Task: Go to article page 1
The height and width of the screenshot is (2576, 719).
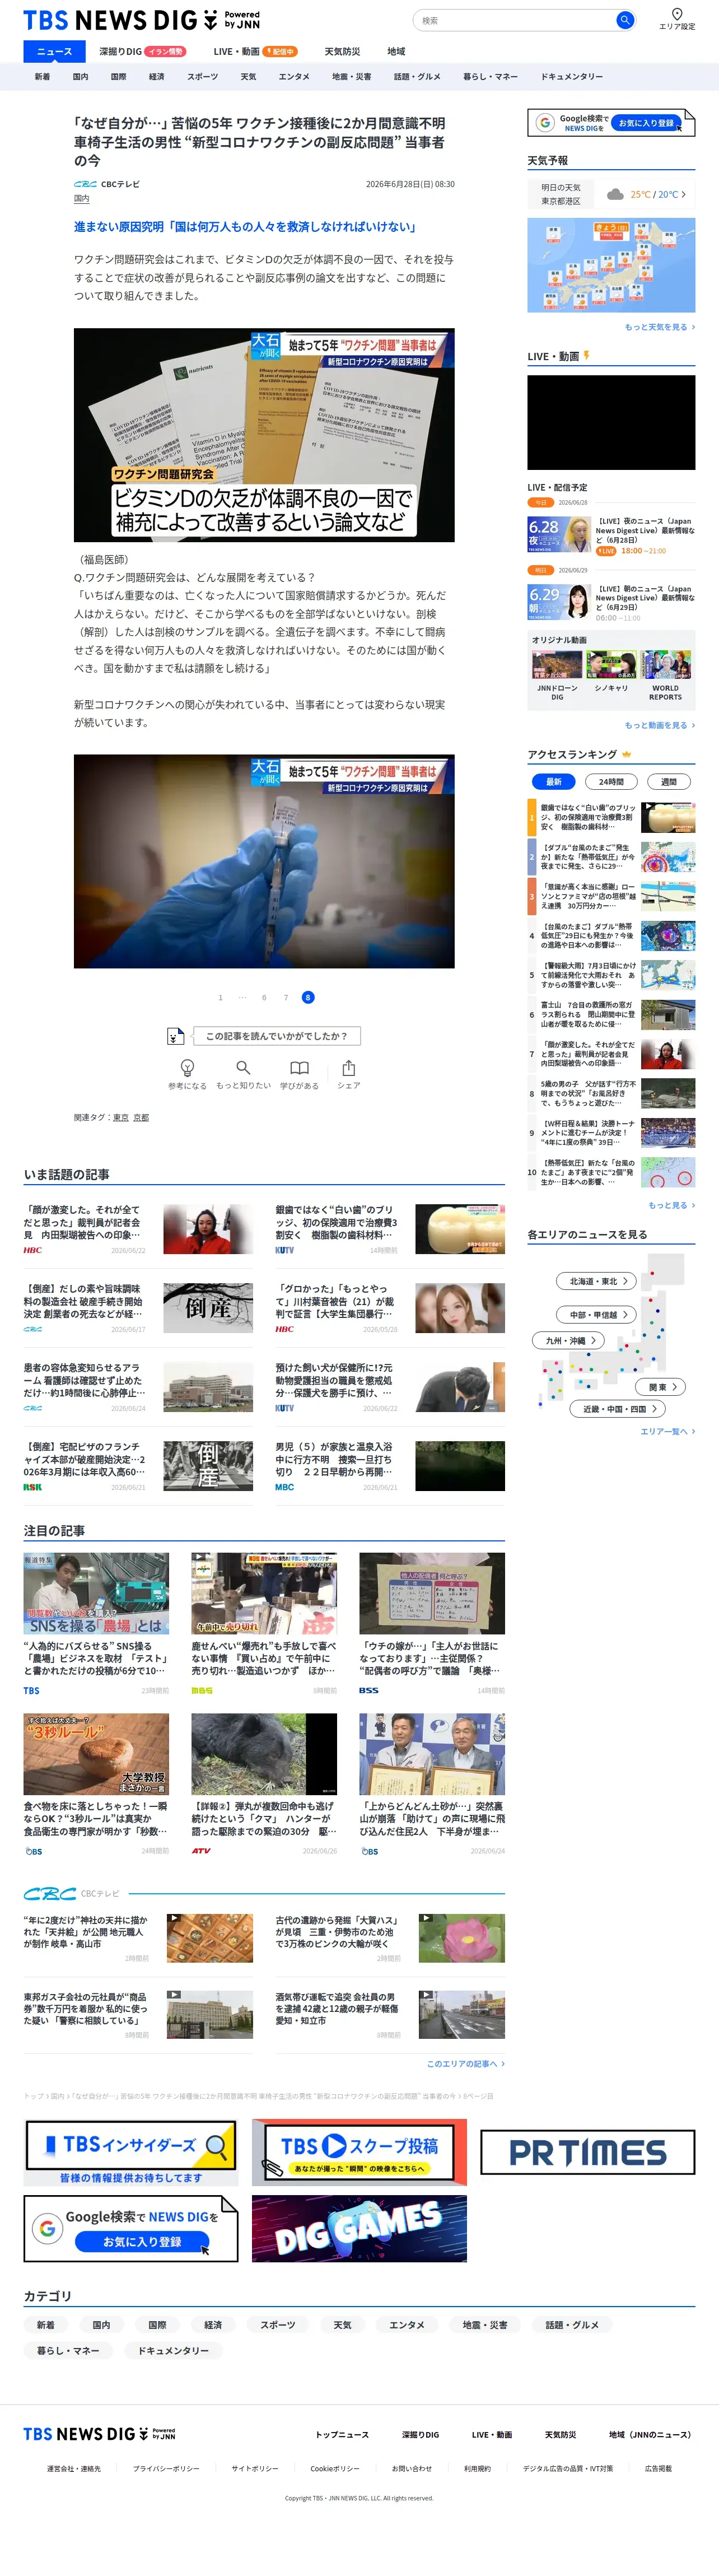Action: [221, 997]
